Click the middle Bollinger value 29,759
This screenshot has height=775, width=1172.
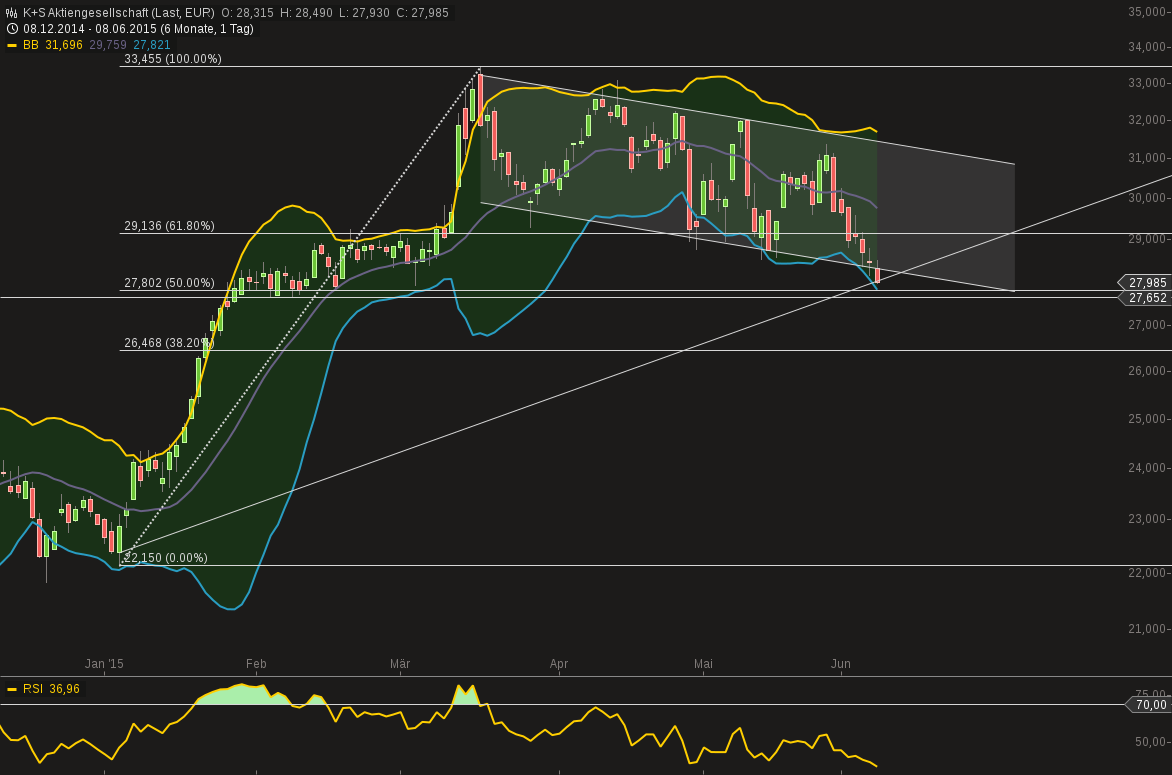point(108,45)
